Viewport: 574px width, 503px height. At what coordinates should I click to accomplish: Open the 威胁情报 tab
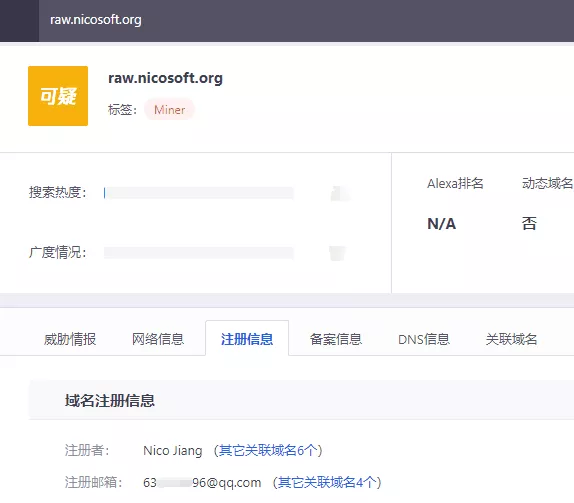(x=70, y=339)
